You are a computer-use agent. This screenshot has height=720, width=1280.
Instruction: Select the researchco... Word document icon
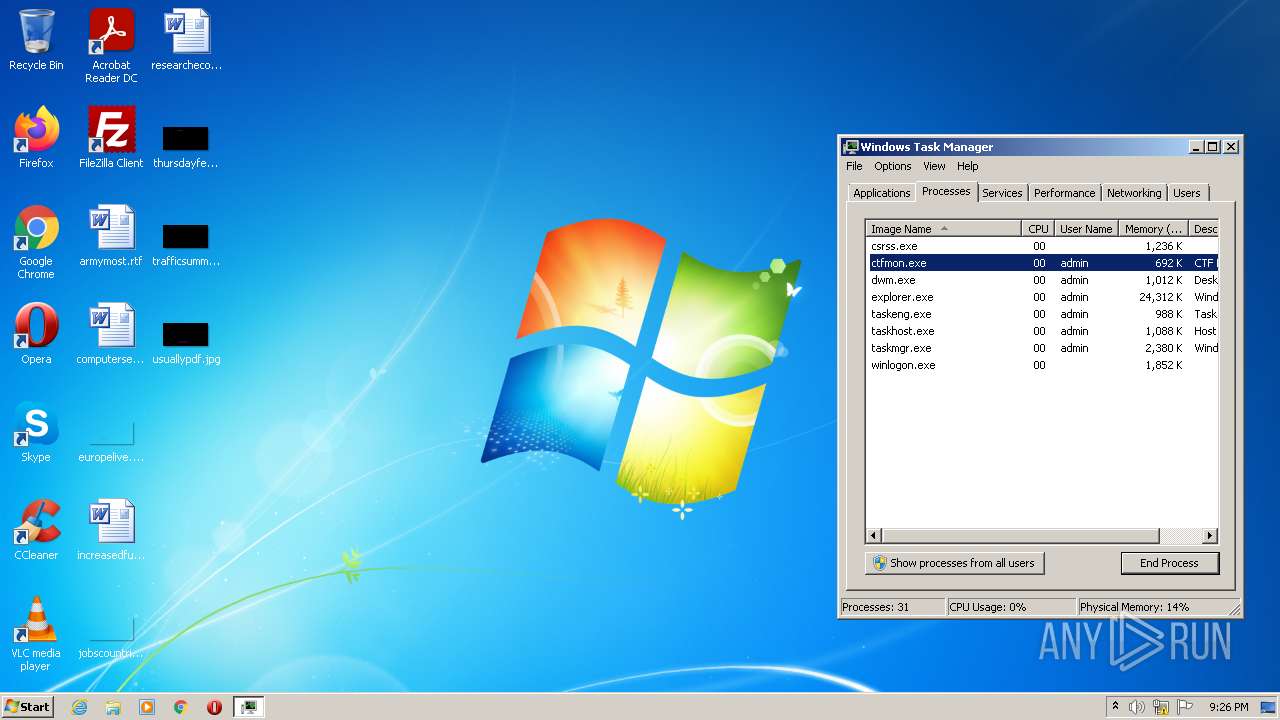point(186,40)
